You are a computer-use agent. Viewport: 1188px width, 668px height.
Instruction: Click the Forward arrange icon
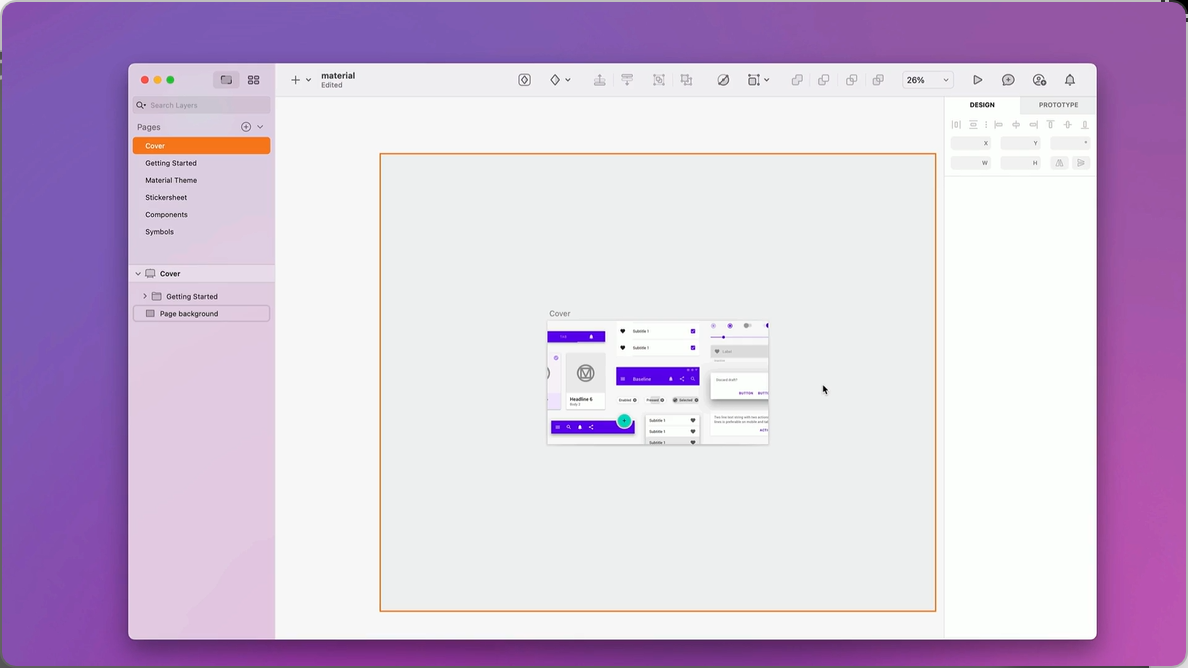[x=599, y=80]
